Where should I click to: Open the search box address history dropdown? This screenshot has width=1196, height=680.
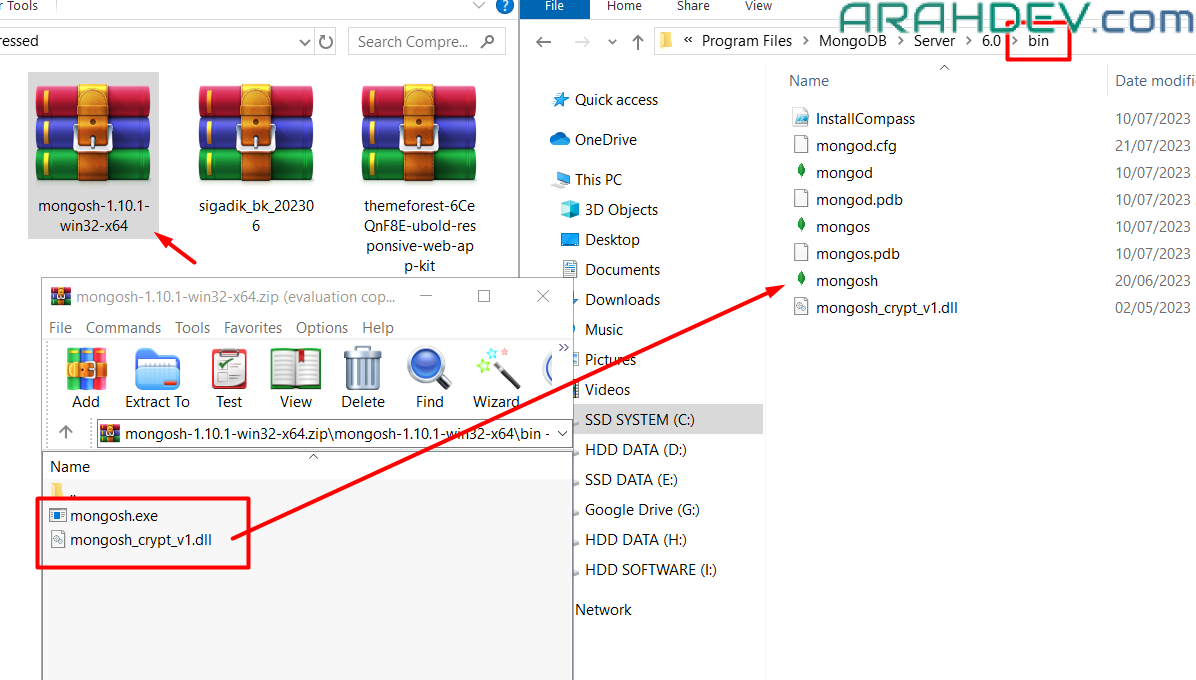(x=305, y=42)
